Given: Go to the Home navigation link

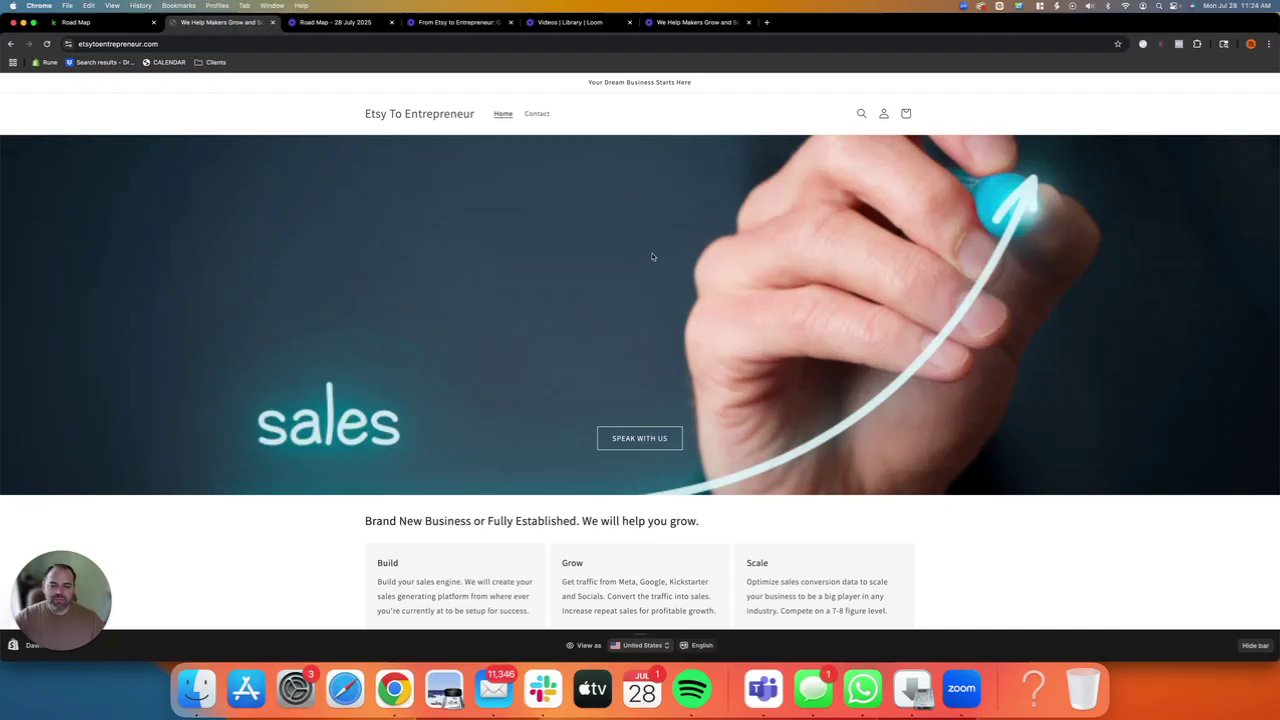Looking at the screenshot, I should 503,114.
